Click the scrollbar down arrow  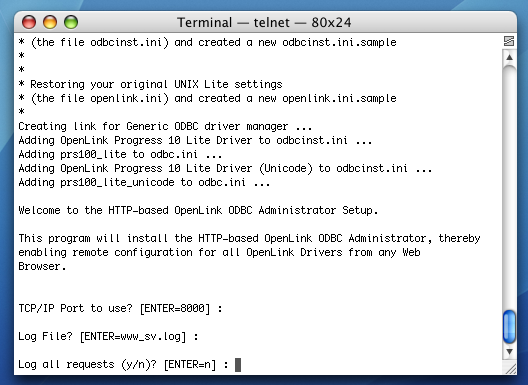point(509,351)
